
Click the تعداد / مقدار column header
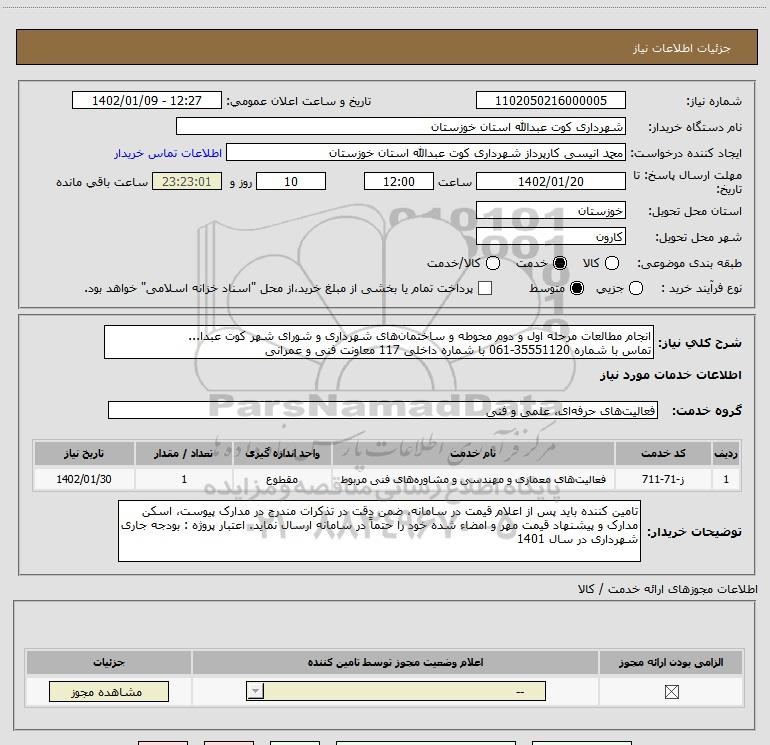184,453
